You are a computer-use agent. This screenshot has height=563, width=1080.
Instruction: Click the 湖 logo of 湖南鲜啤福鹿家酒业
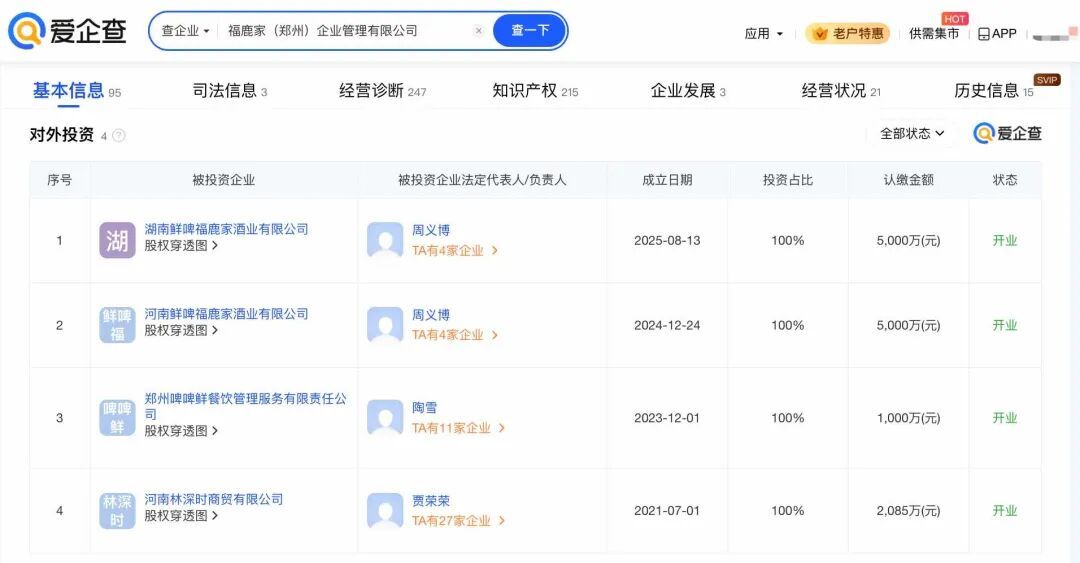(117, 241)
